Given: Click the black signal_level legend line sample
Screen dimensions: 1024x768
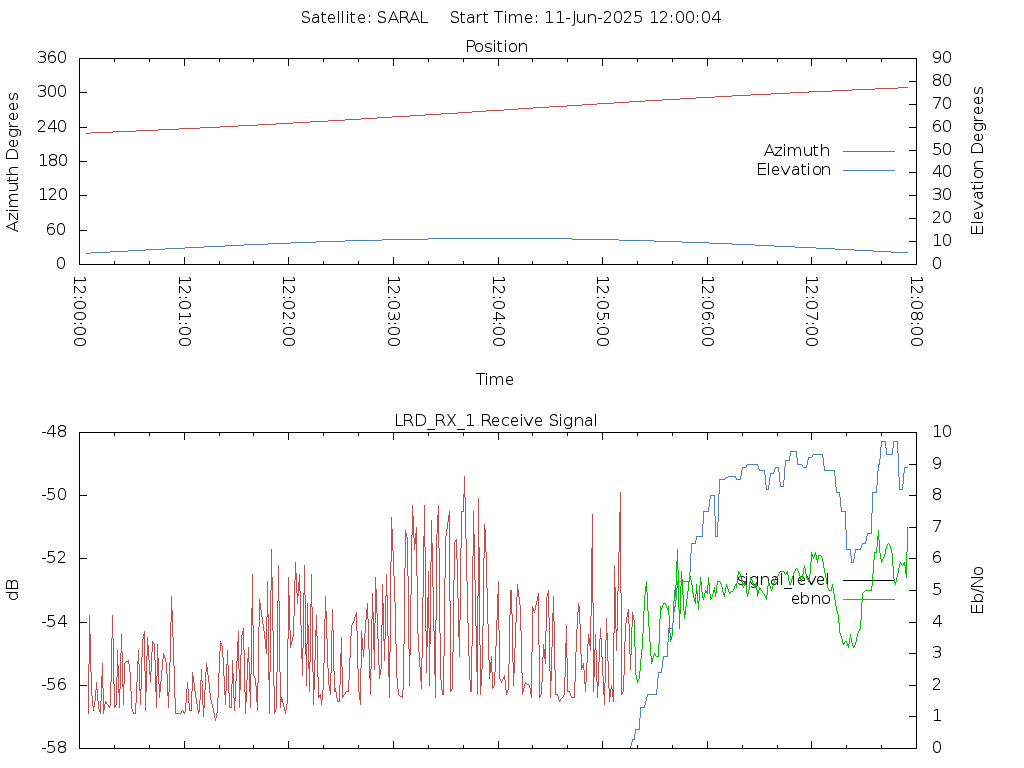Looking at the screenshot, I should tap(869, 581).
